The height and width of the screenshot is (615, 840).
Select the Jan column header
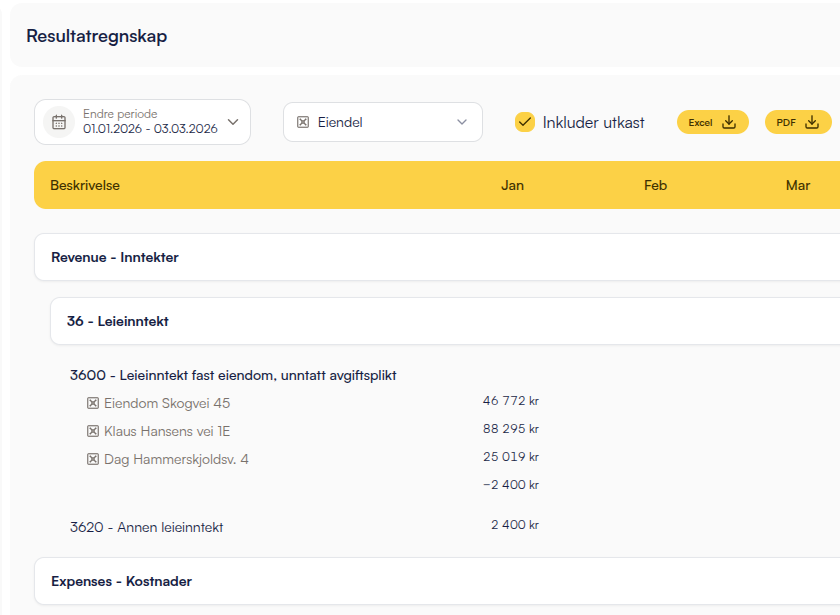513,185
